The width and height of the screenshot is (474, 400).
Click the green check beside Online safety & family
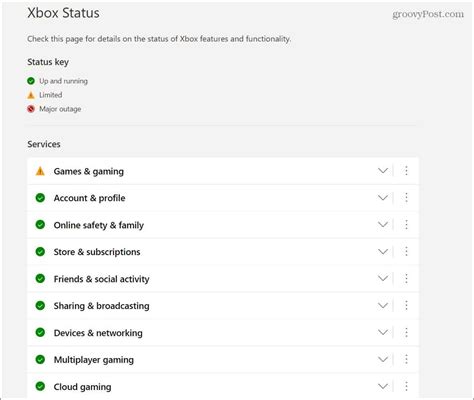pyautogui.click(x=40, y=225)
